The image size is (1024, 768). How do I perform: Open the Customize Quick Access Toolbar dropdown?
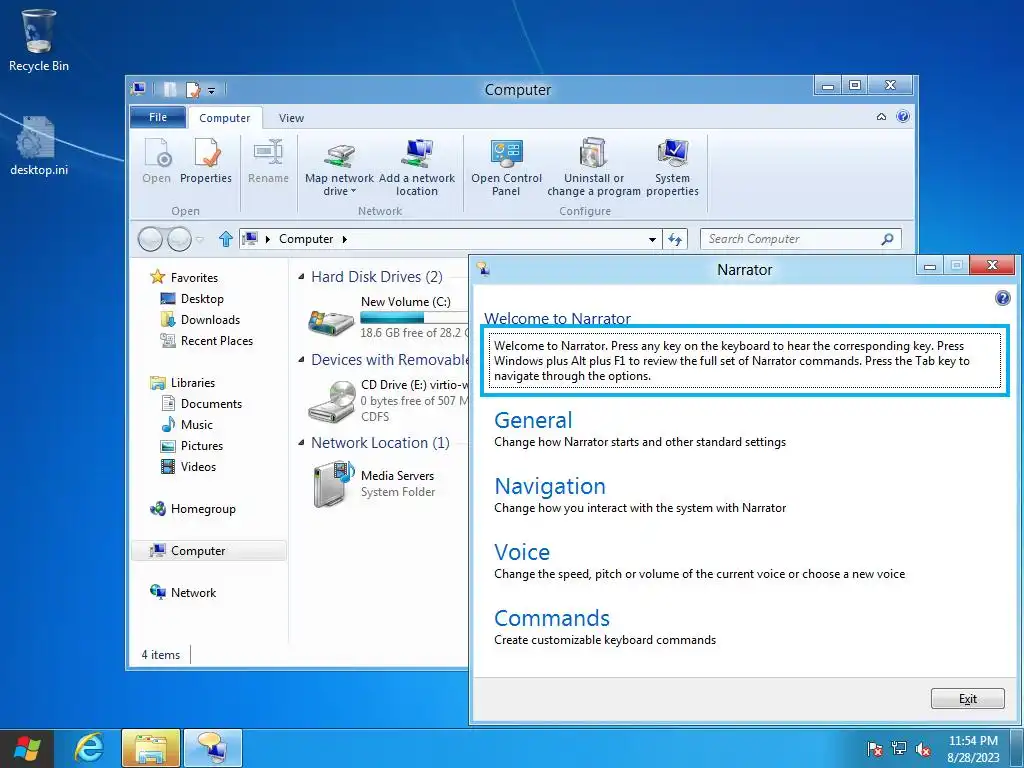[x=212, y=90]
